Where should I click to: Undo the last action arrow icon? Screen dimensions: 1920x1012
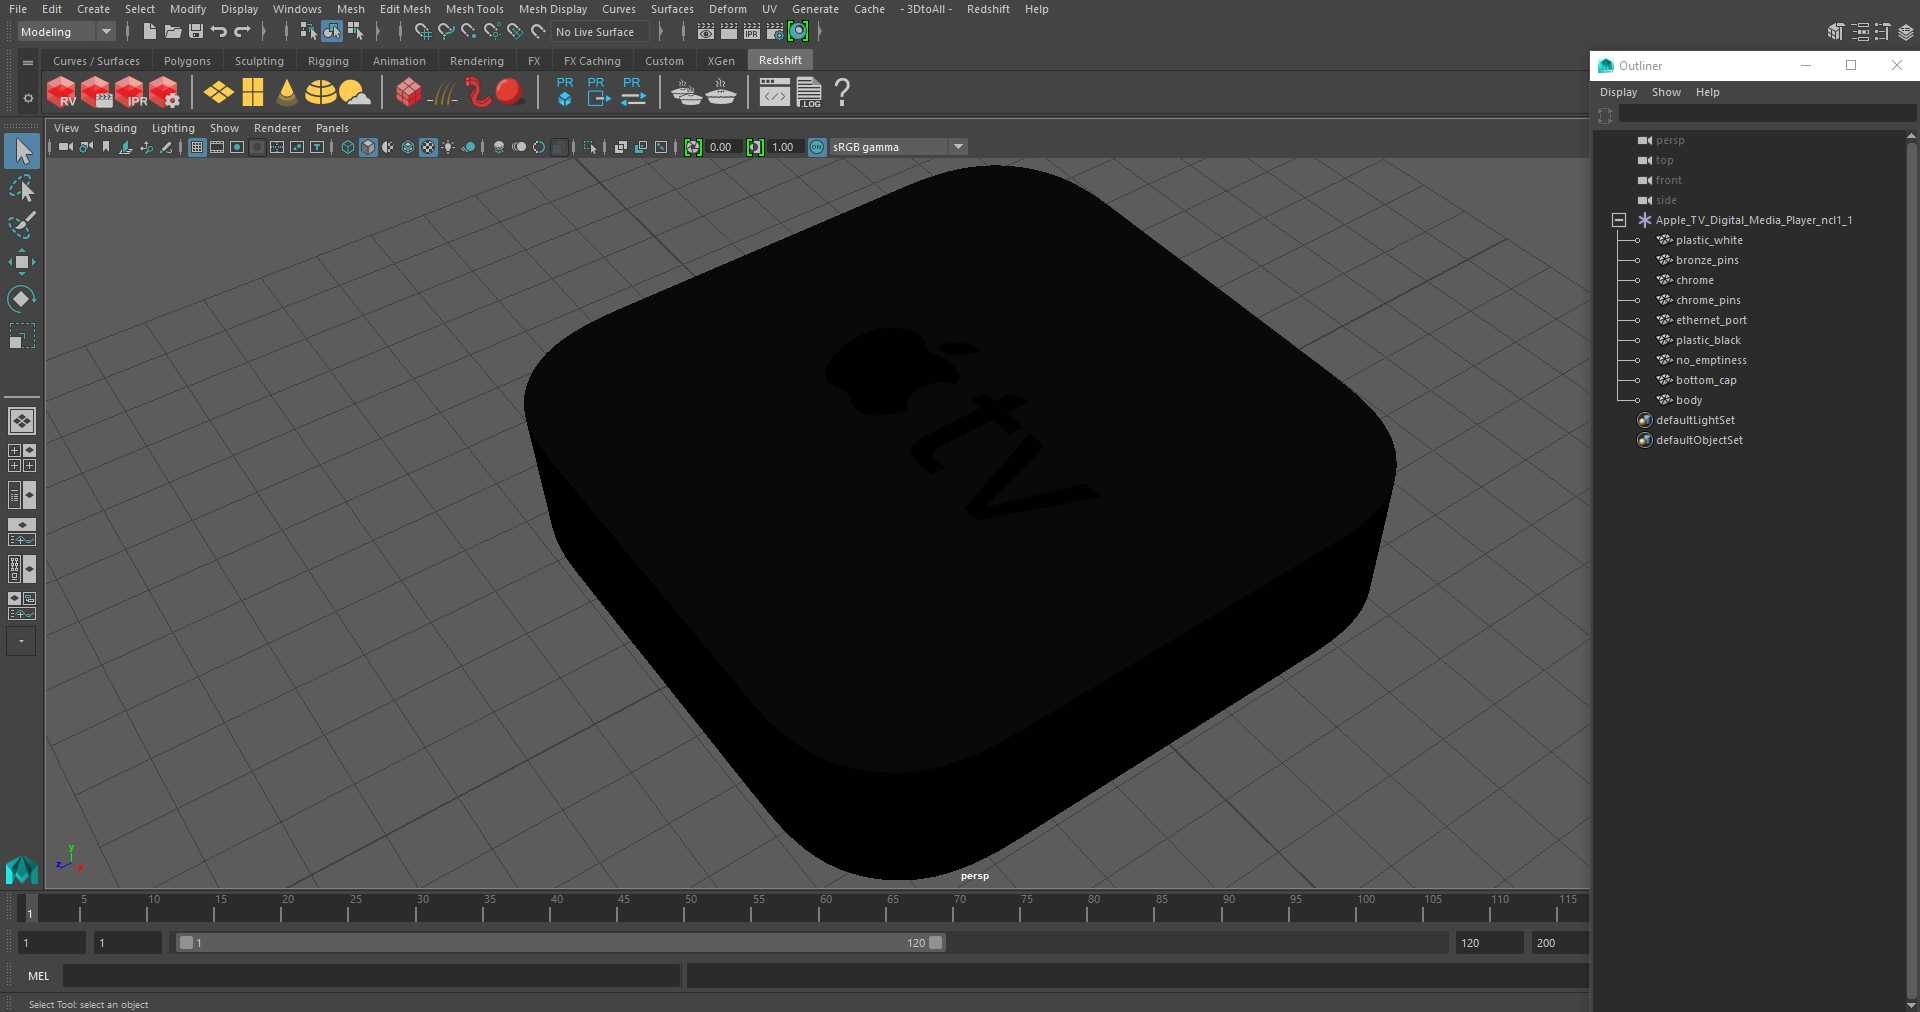[218, 32]
